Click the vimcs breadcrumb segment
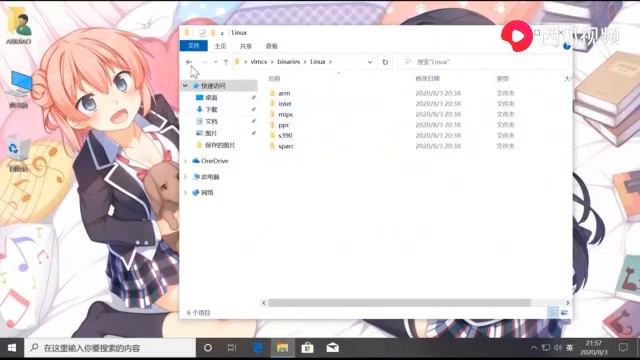This screenshot has width=640, height=360. pos(258,62)
